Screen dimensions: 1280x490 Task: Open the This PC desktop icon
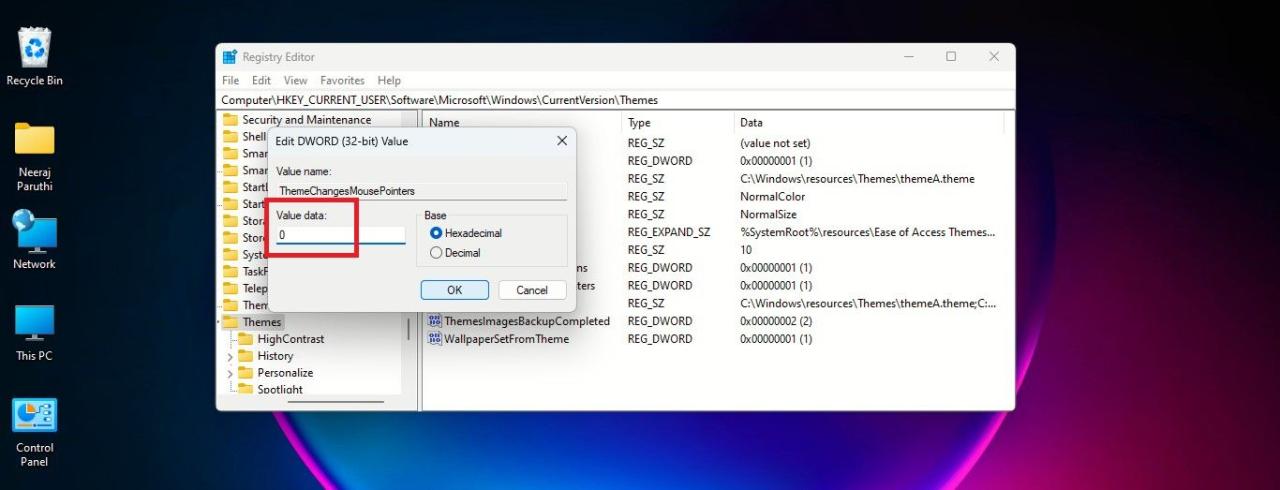point(35,323)
